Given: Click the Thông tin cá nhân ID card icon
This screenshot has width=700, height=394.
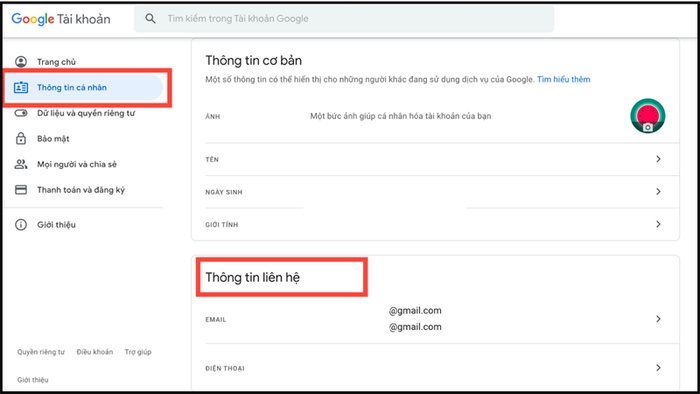Looking at the screenshot, I should (x=21, y=87).
